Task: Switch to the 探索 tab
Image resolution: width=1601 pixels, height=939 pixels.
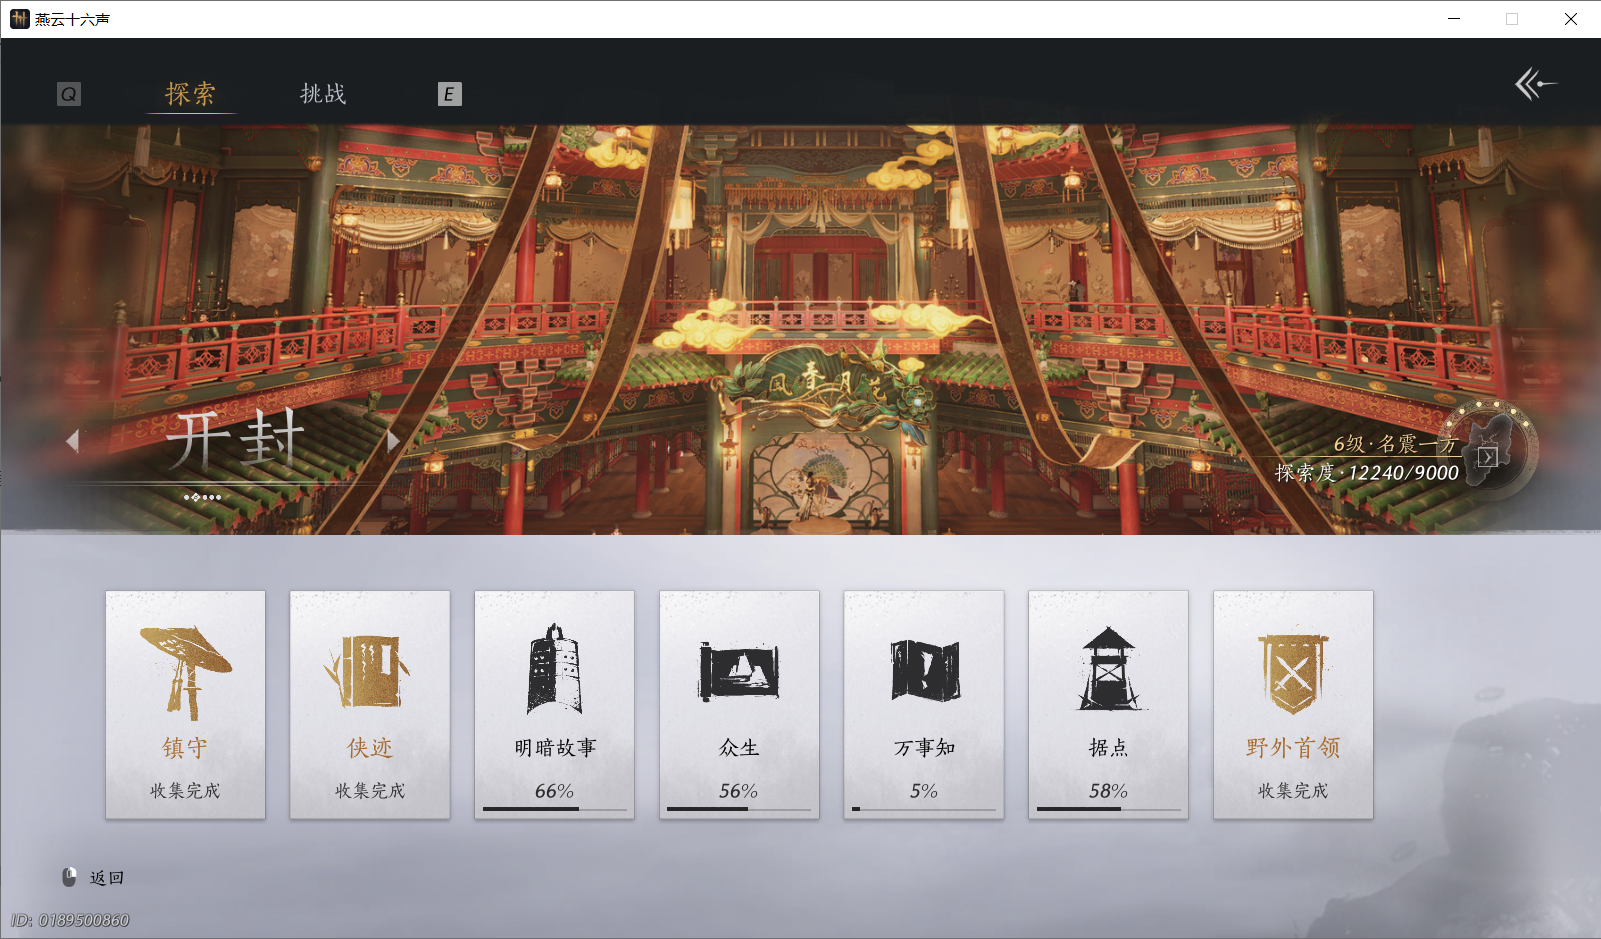Action: [x=189, y=93]
